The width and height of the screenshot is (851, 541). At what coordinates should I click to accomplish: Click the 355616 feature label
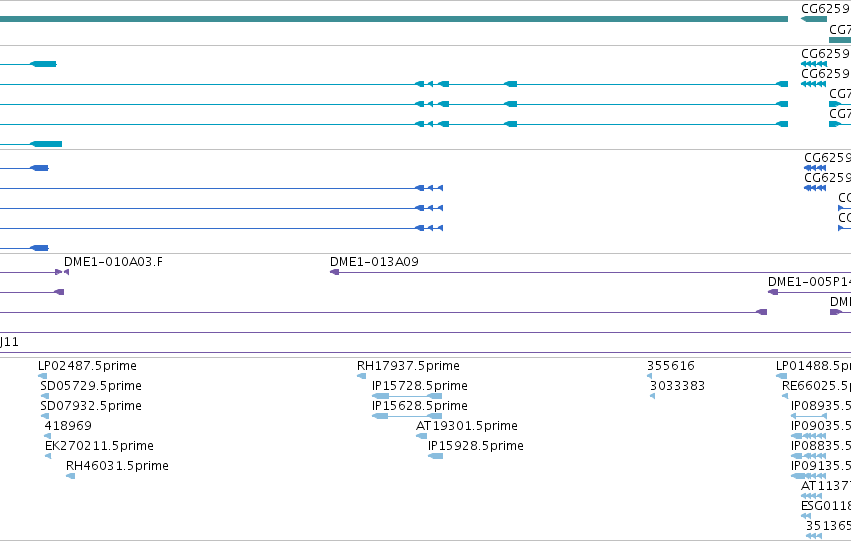671,366
